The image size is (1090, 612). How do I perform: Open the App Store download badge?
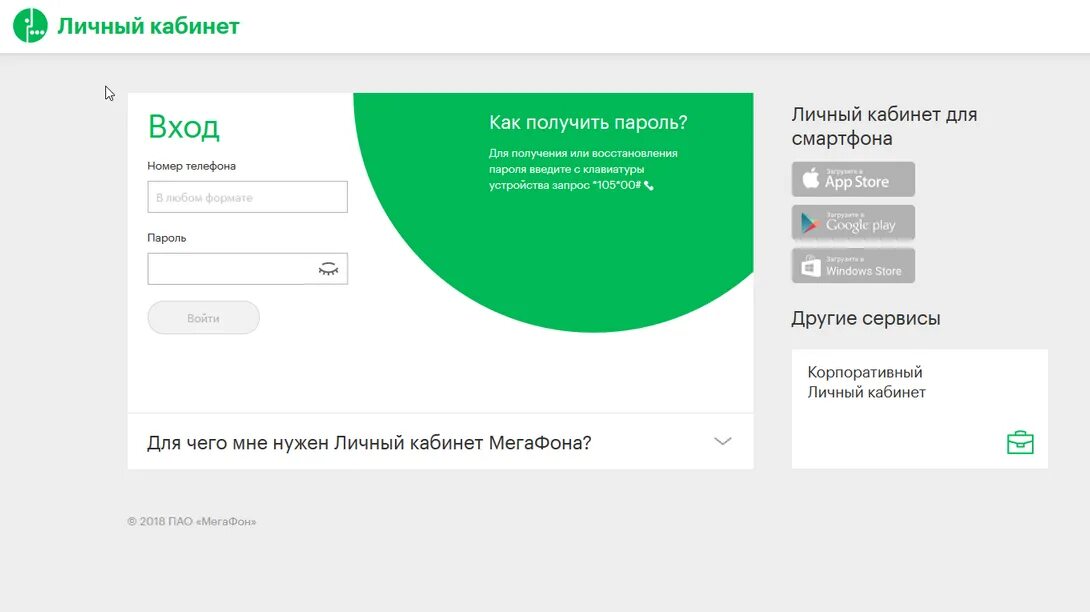pos(853,179)
